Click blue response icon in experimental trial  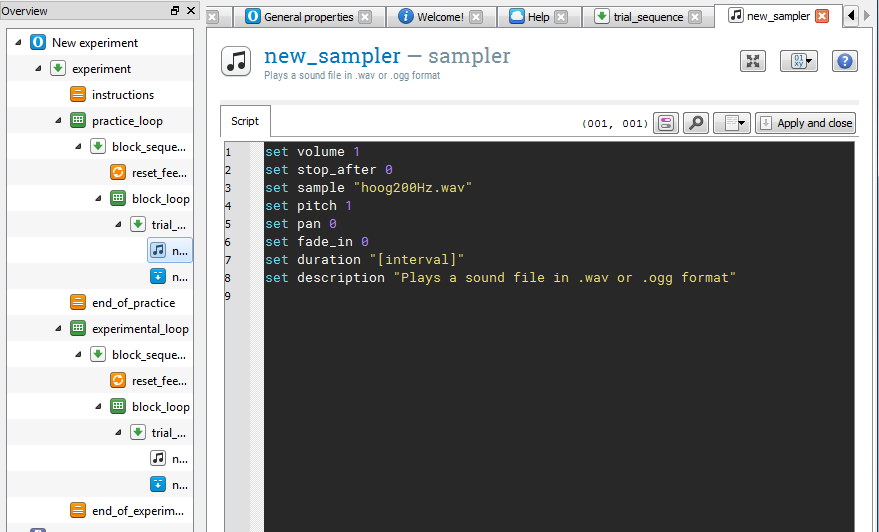click(158, 484)
